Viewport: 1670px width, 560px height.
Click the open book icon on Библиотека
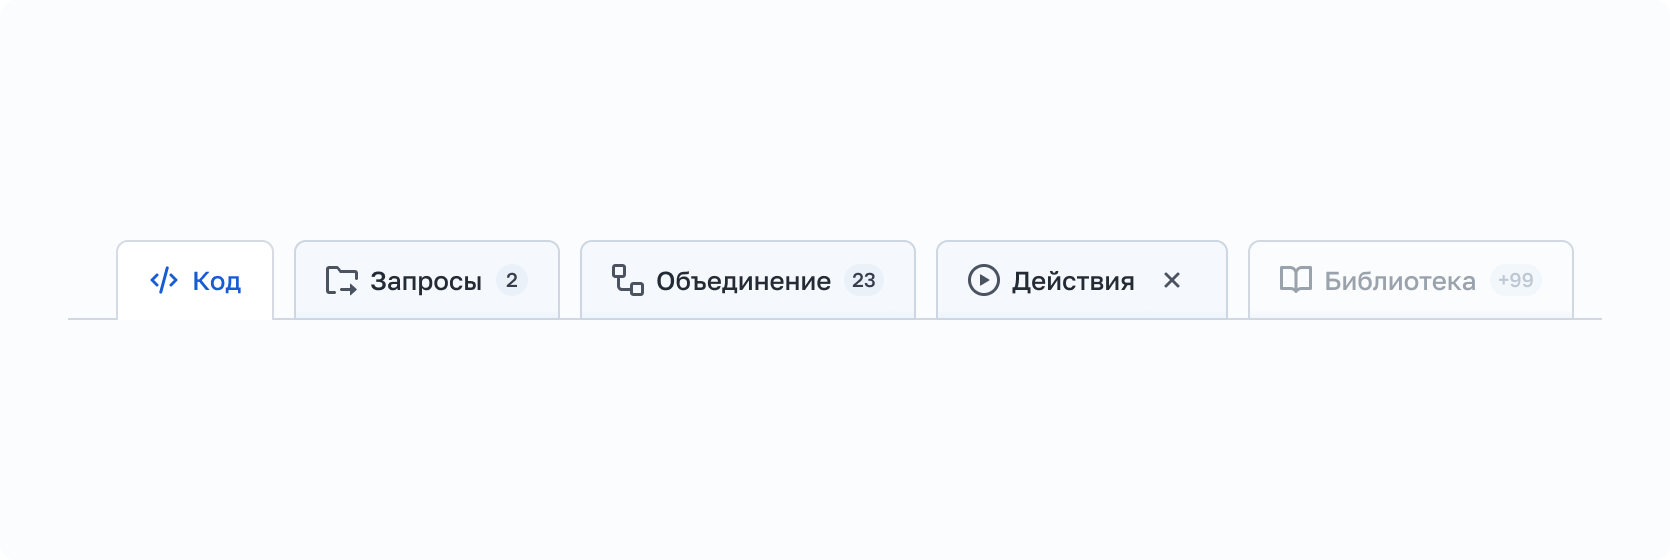tap(1295, 280)
